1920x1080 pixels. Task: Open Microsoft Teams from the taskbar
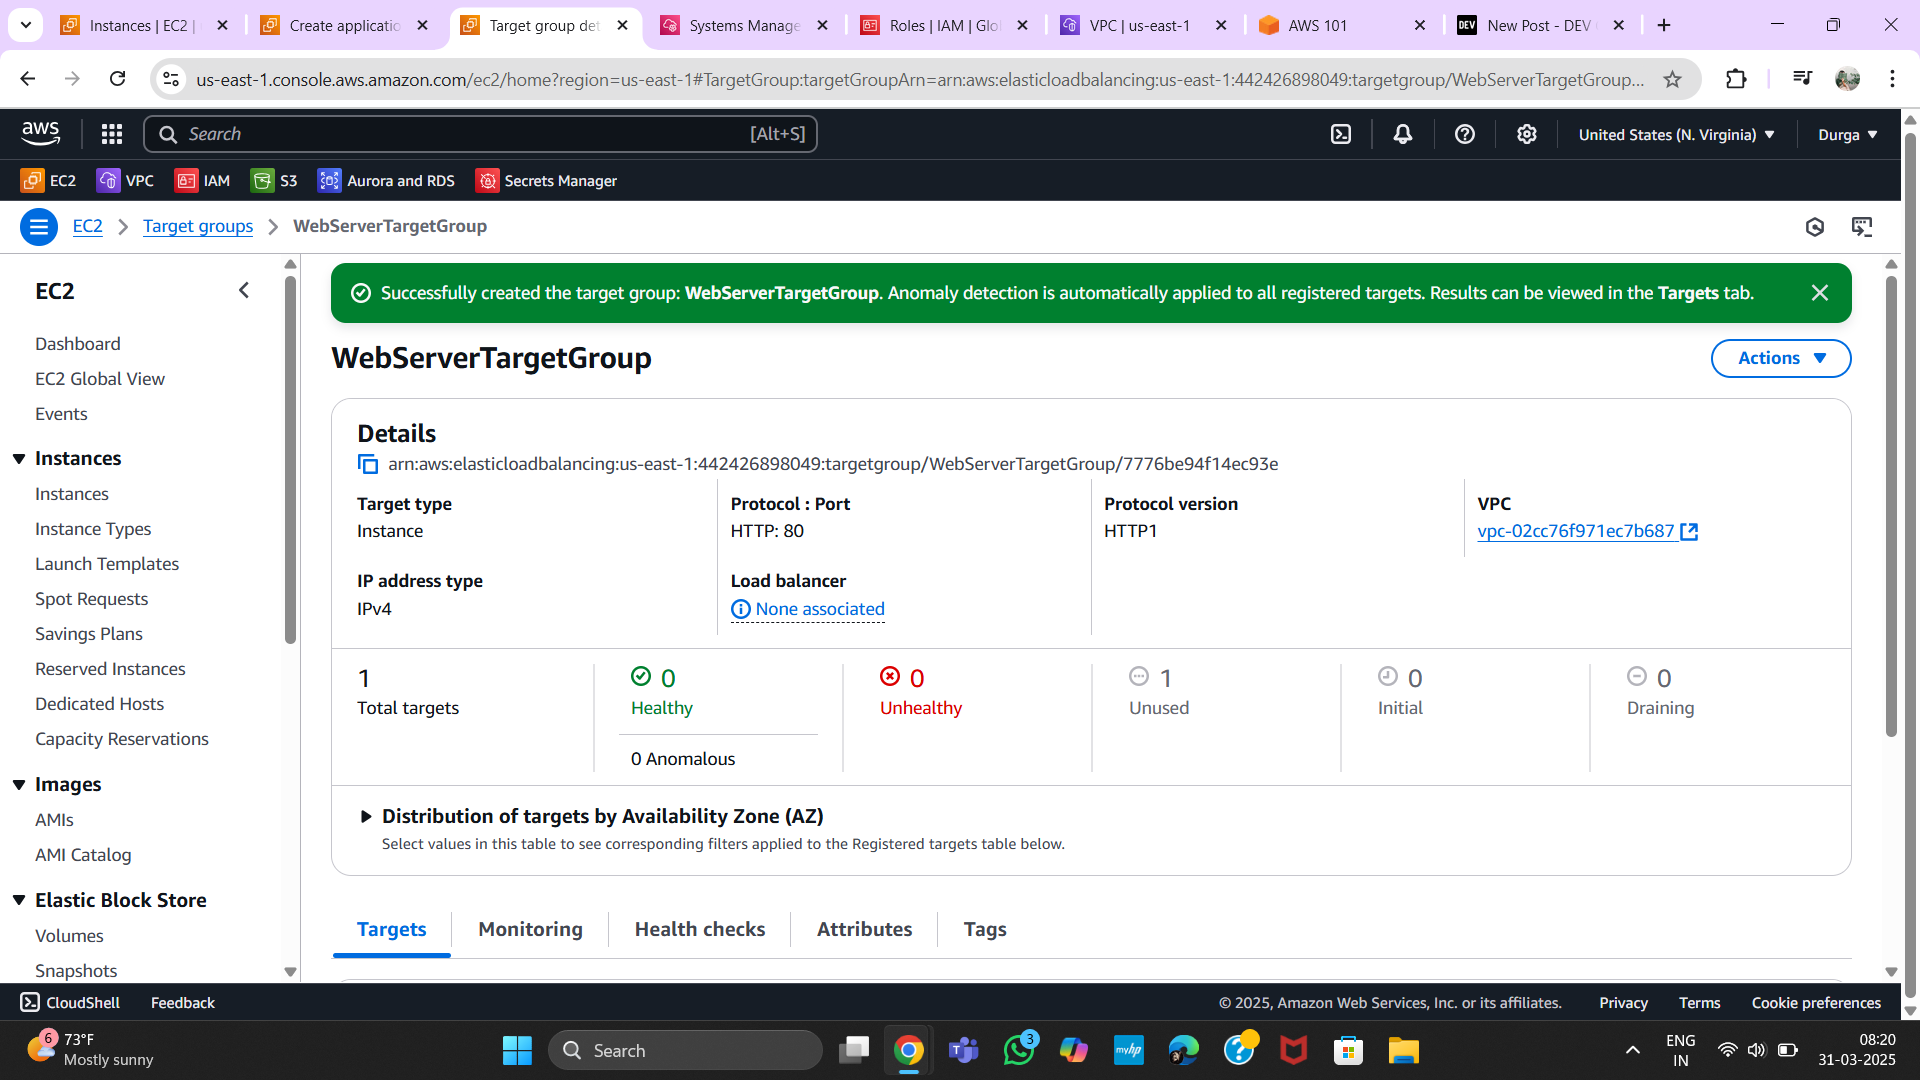963,1051
